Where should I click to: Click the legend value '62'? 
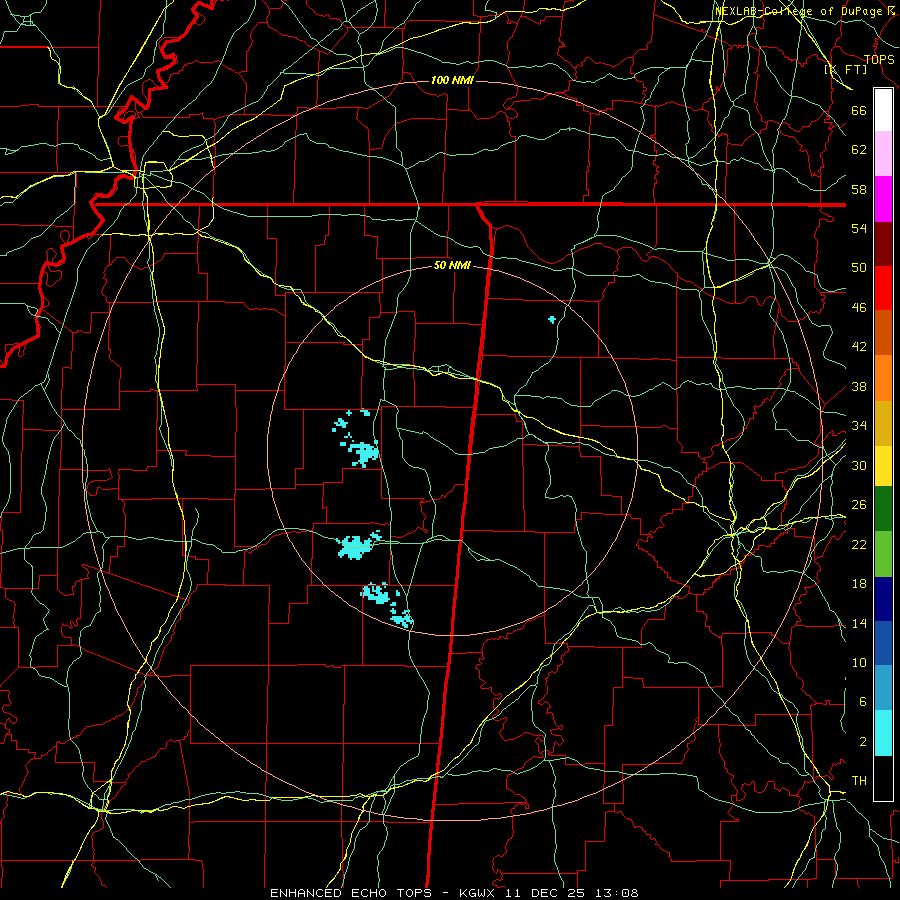(x=859, y=150)
